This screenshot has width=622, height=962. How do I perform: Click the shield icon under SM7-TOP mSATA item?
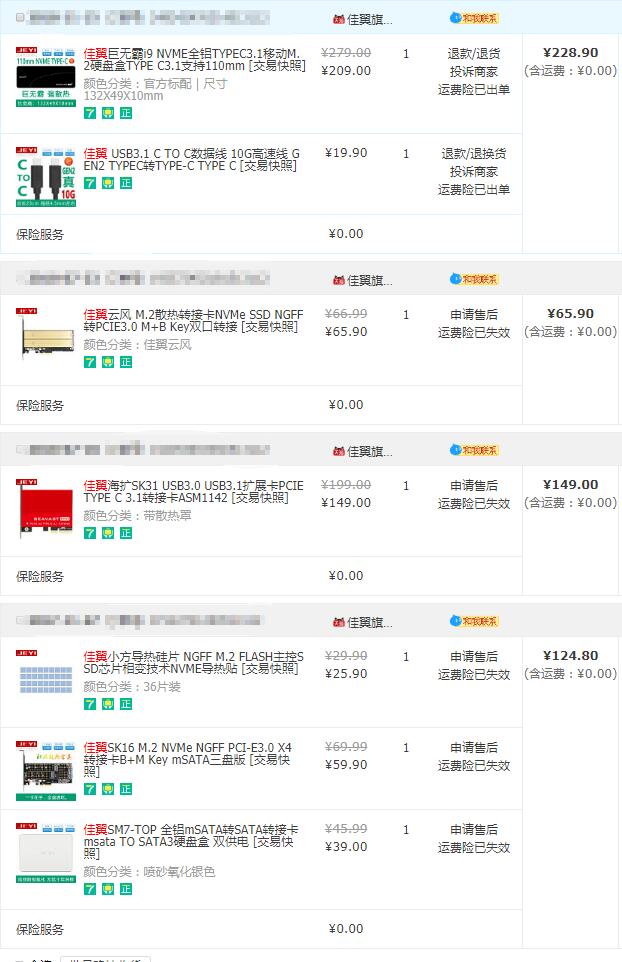point(108,889)
